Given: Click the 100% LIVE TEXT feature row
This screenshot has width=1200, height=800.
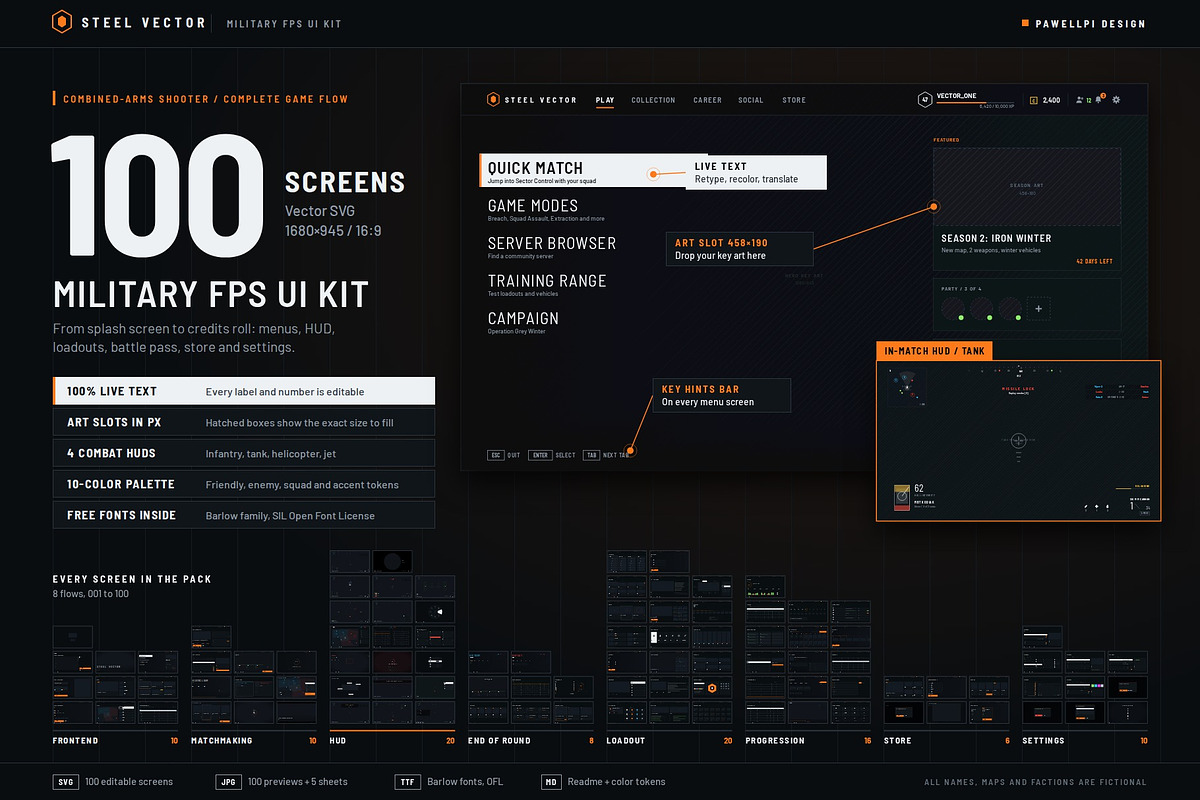Looking at the screenshot, I should 244,391.
